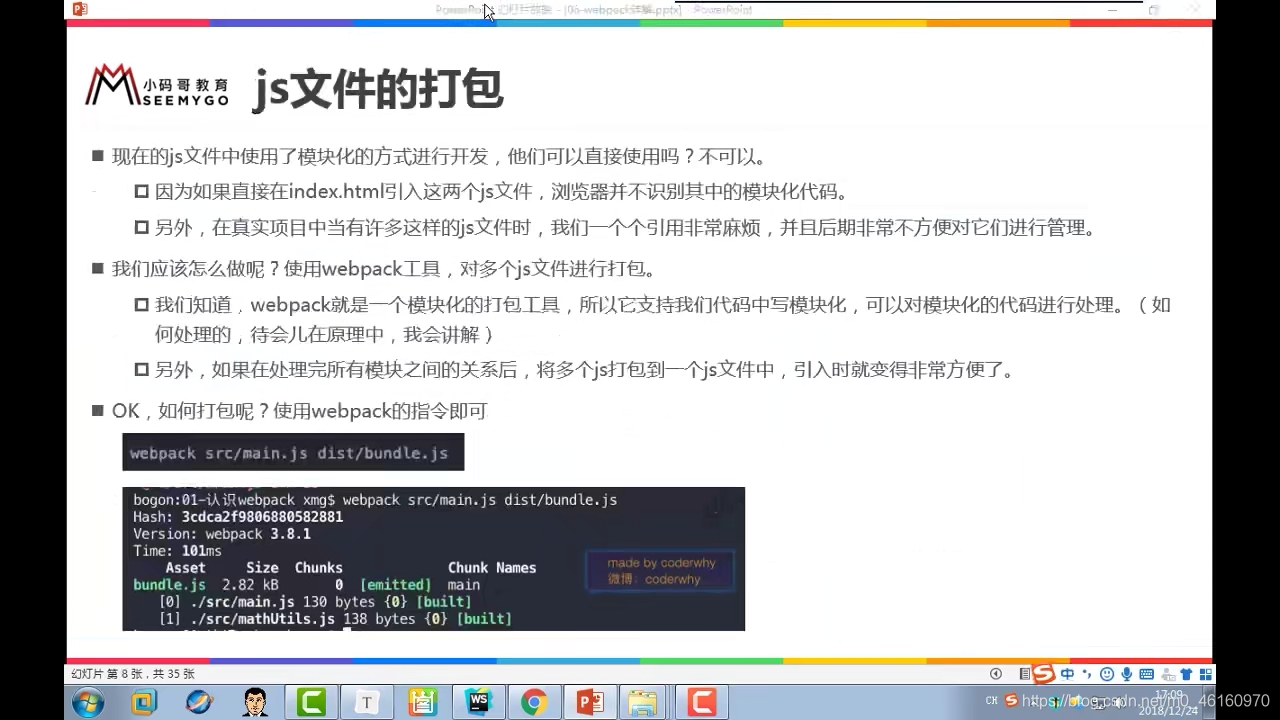Open File Explorer from the taskbar
Viewport: 1280px width, 720px height.
[643, 703]
